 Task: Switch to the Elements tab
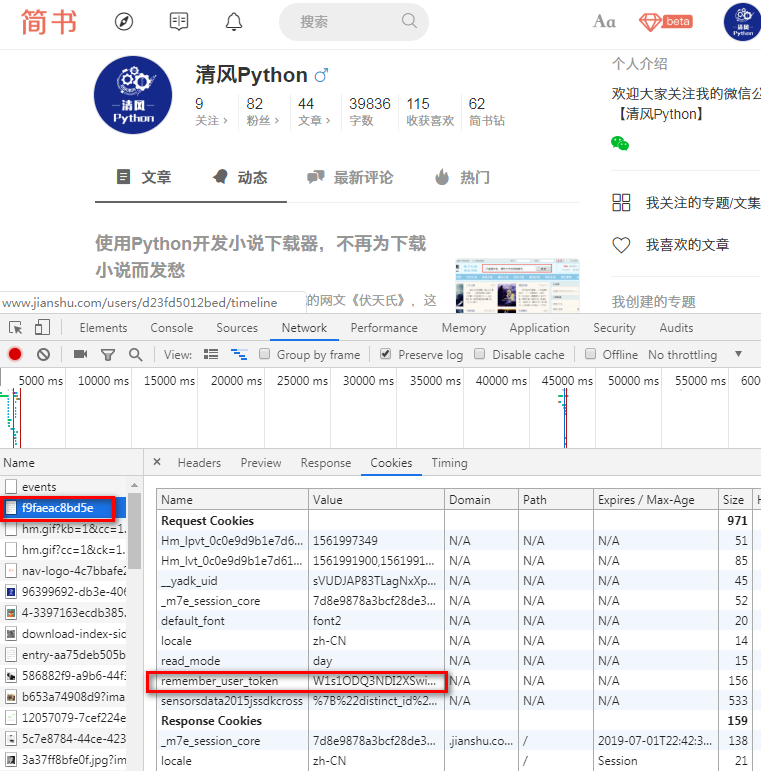click(x=103, y=328)
